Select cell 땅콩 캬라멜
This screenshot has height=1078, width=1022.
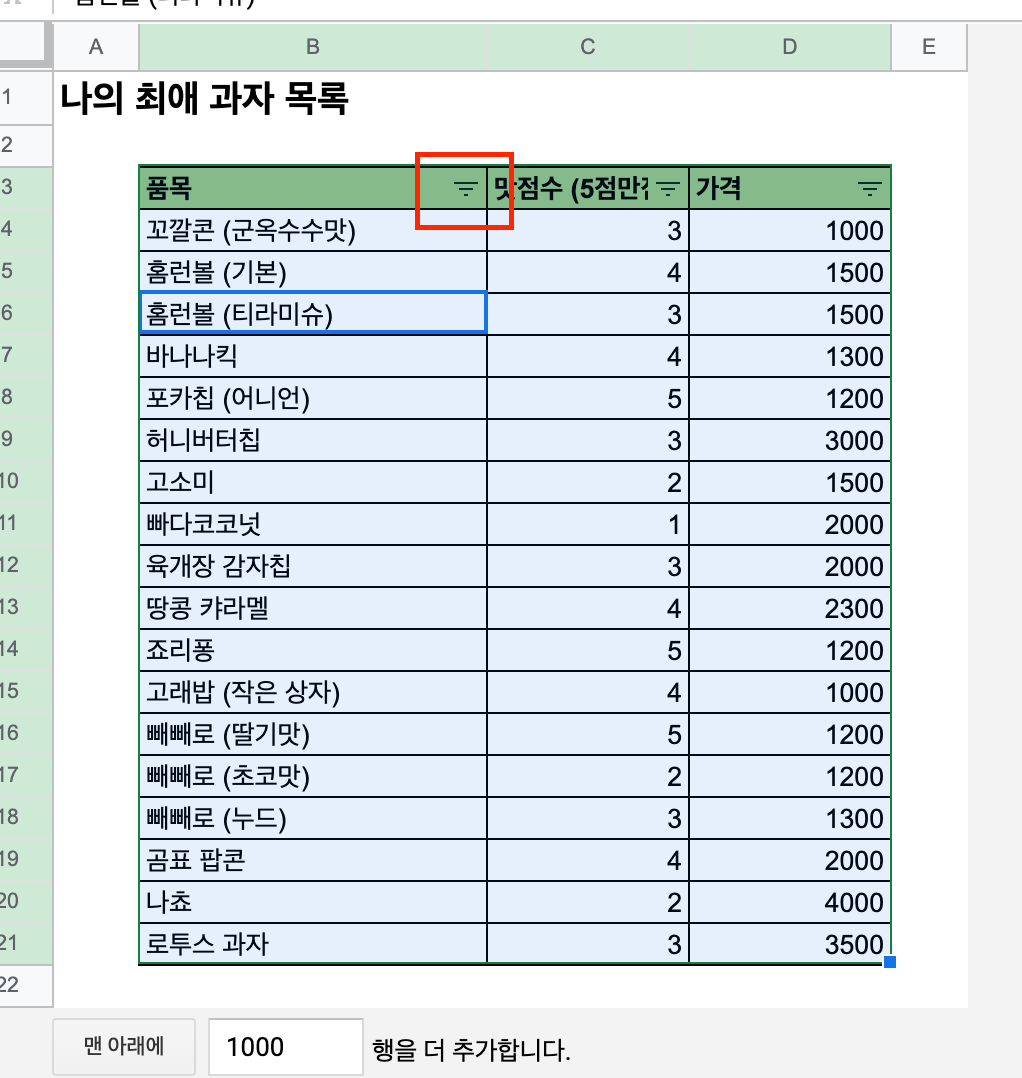point(313,608)
